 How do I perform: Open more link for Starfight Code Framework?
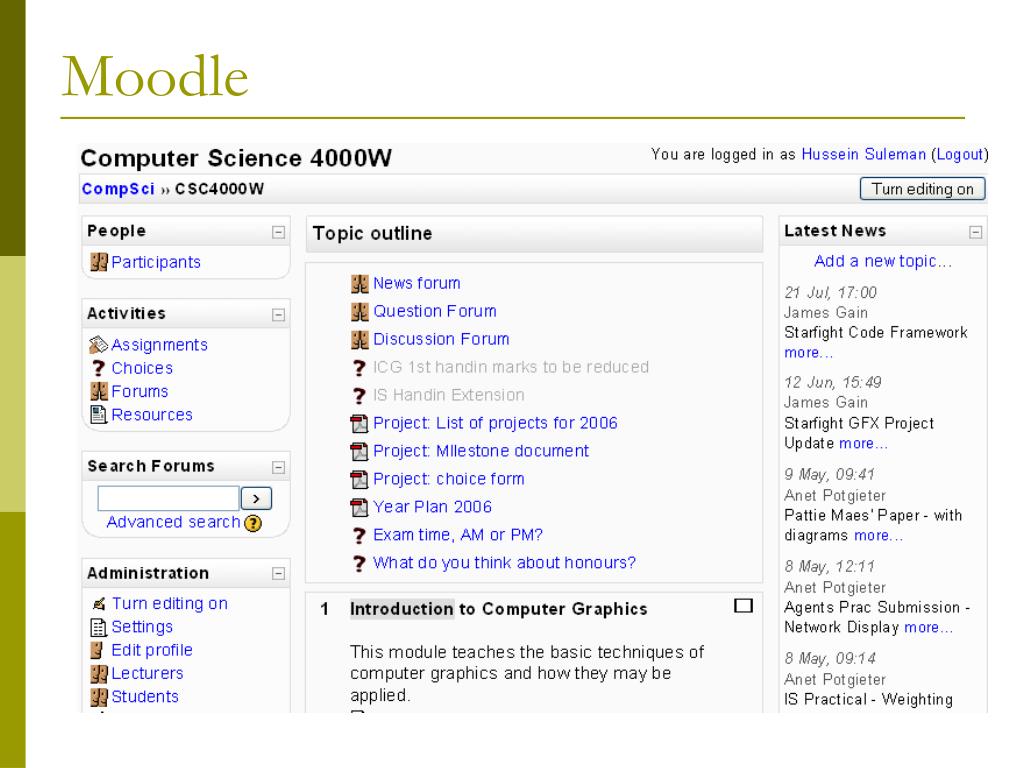[x=808, y=353]
